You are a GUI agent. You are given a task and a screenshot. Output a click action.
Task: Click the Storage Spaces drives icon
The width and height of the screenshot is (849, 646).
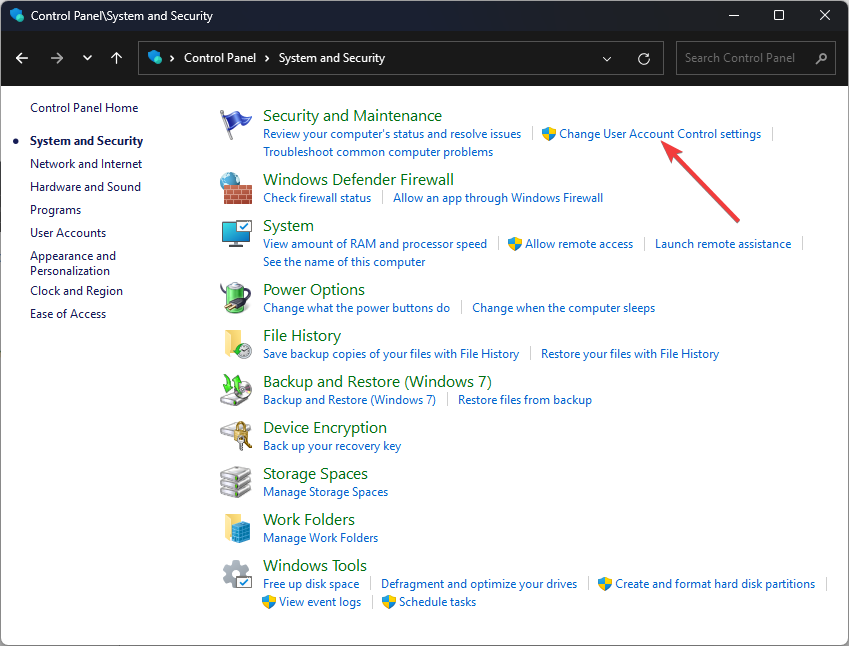coord(235,482)
